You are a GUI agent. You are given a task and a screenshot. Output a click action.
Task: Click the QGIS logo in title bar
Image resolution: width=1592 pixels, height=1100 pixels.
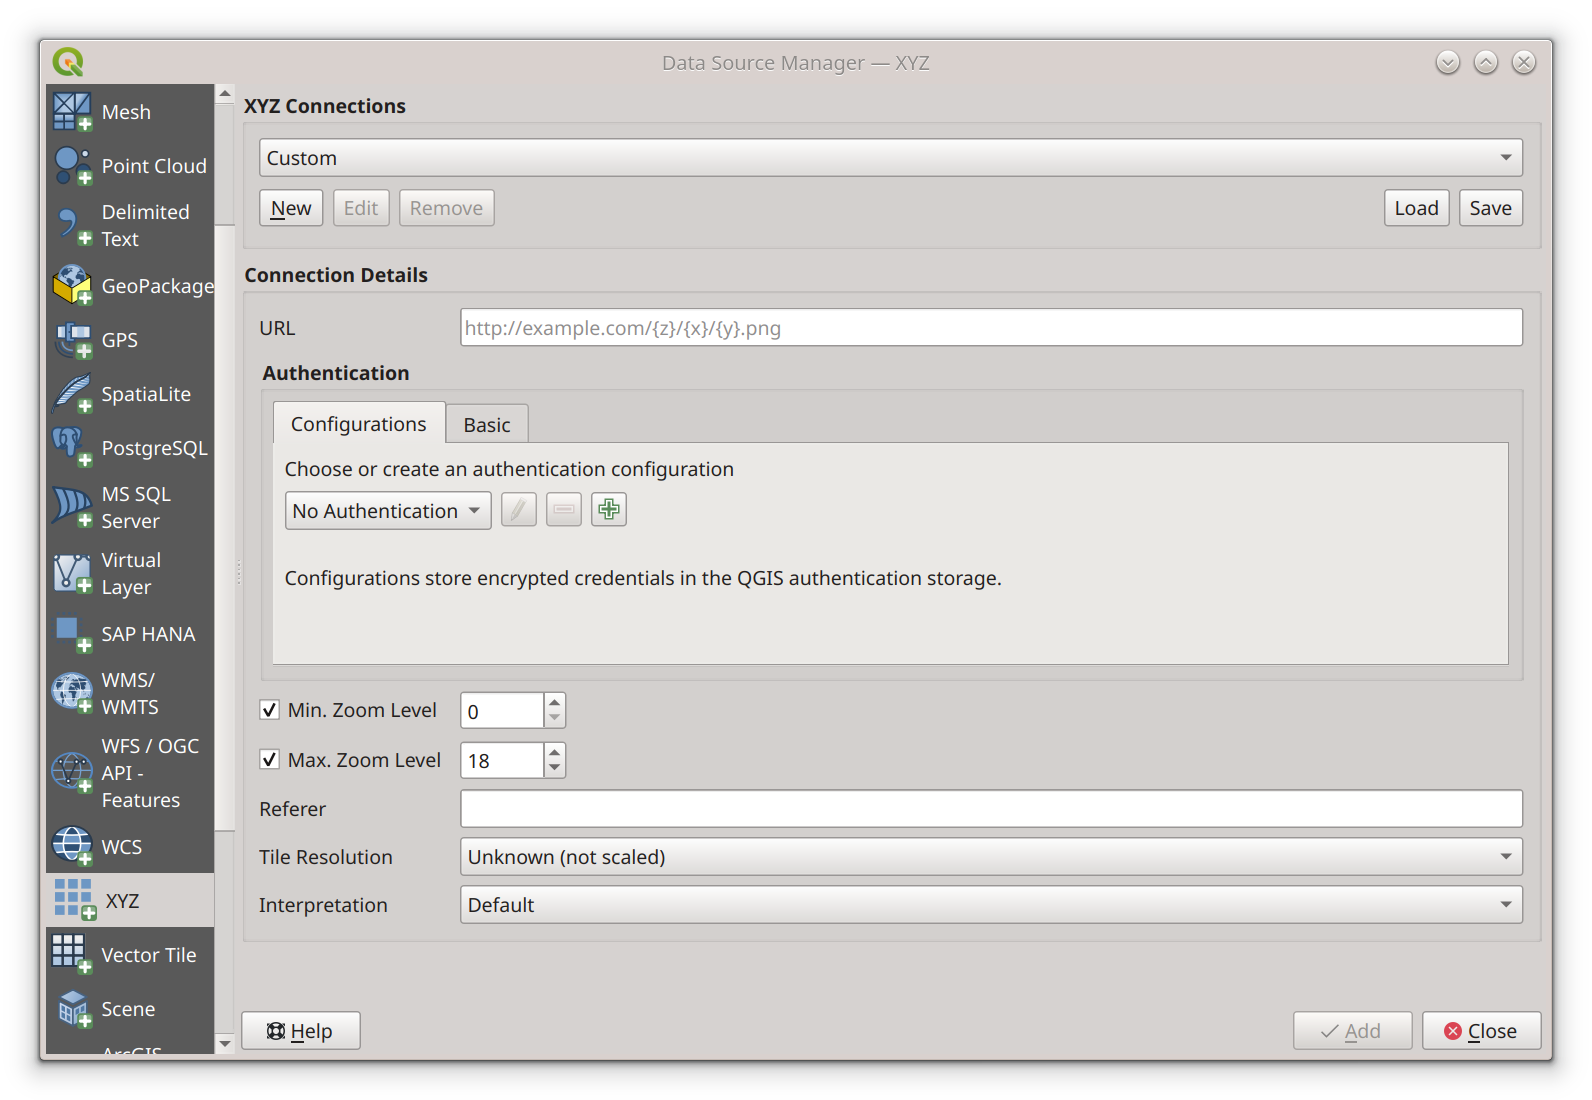coord(68,62)
